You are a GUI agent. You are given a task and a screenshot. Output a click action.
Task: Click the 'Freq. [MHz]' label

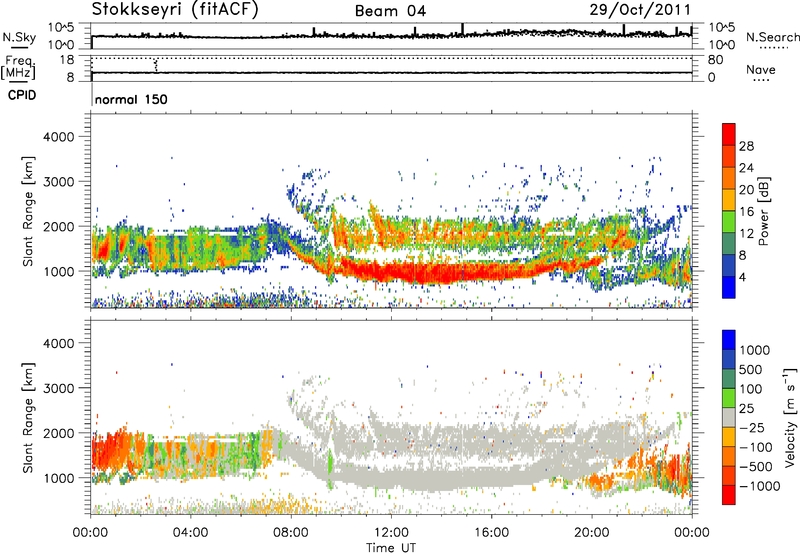click(18, 67)
